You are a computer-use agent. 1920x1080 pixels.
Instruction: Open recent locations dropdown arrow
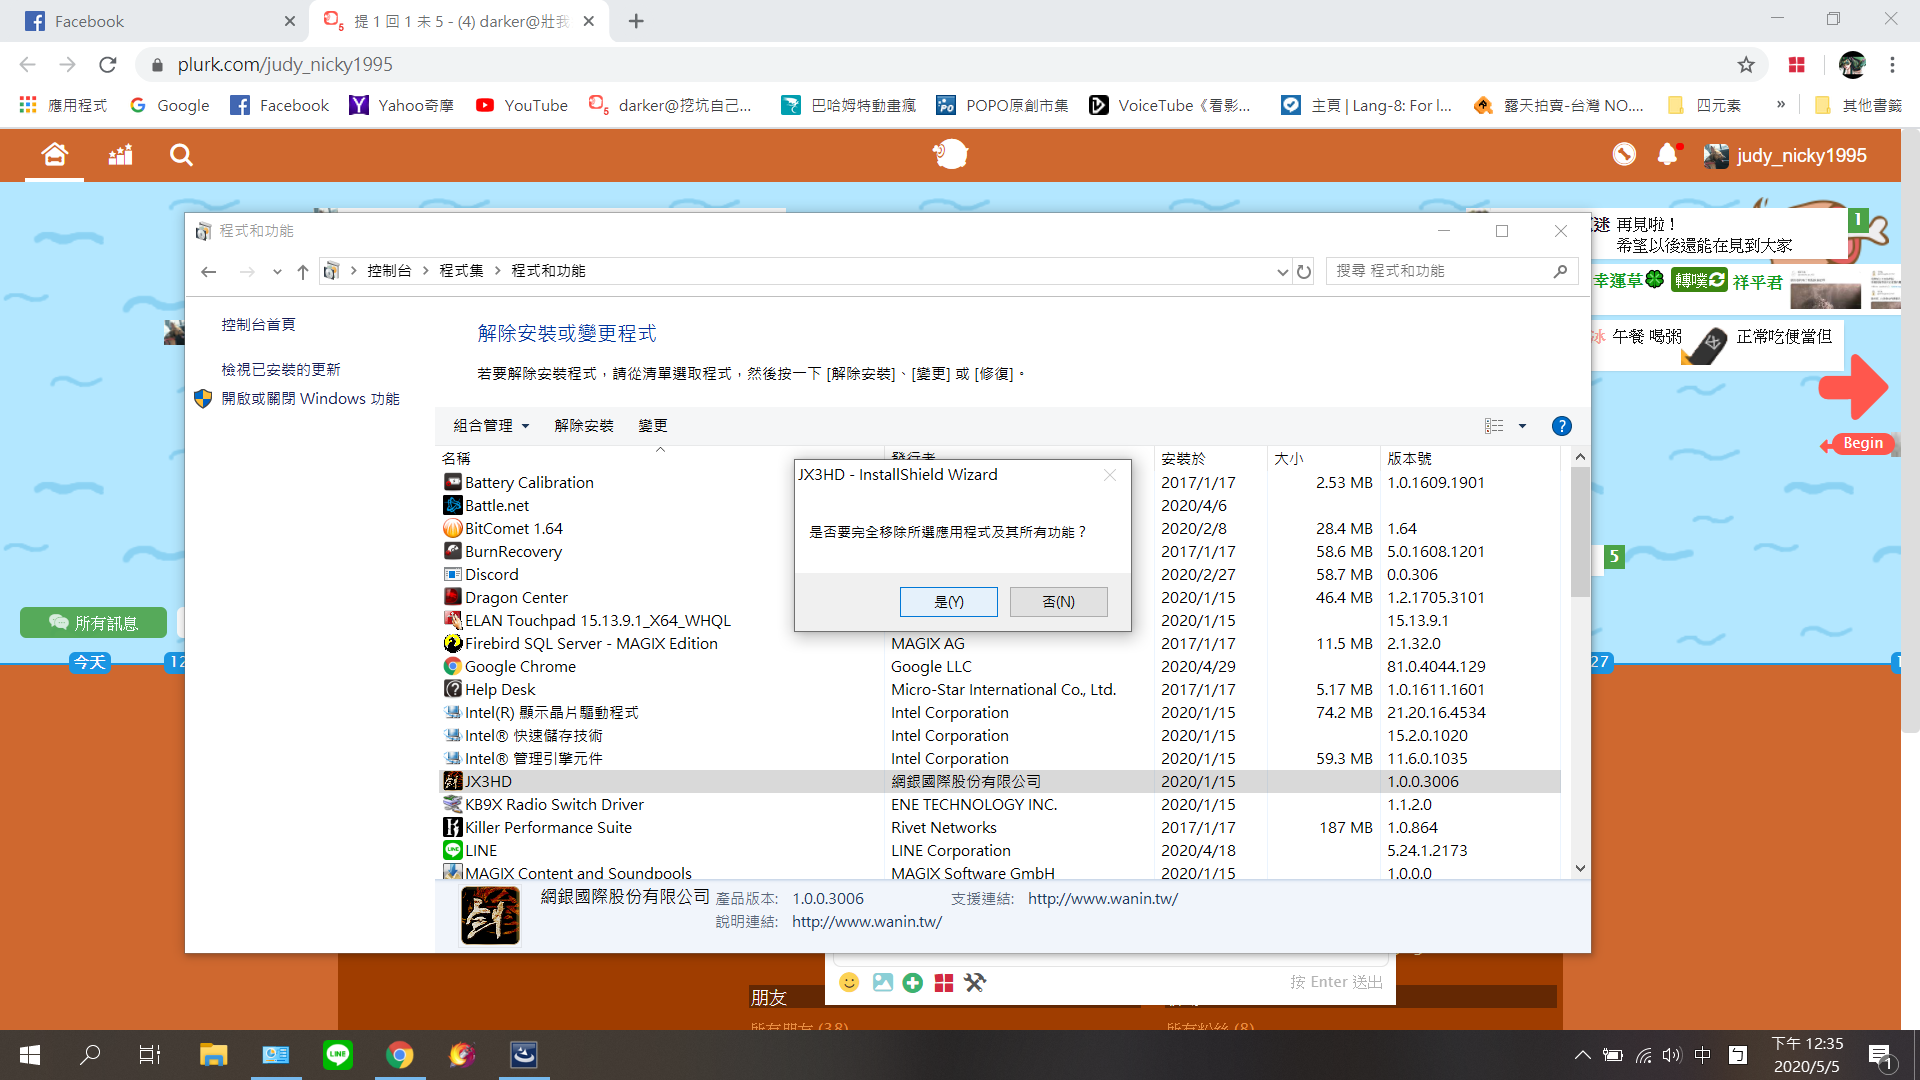click(277, 272)
